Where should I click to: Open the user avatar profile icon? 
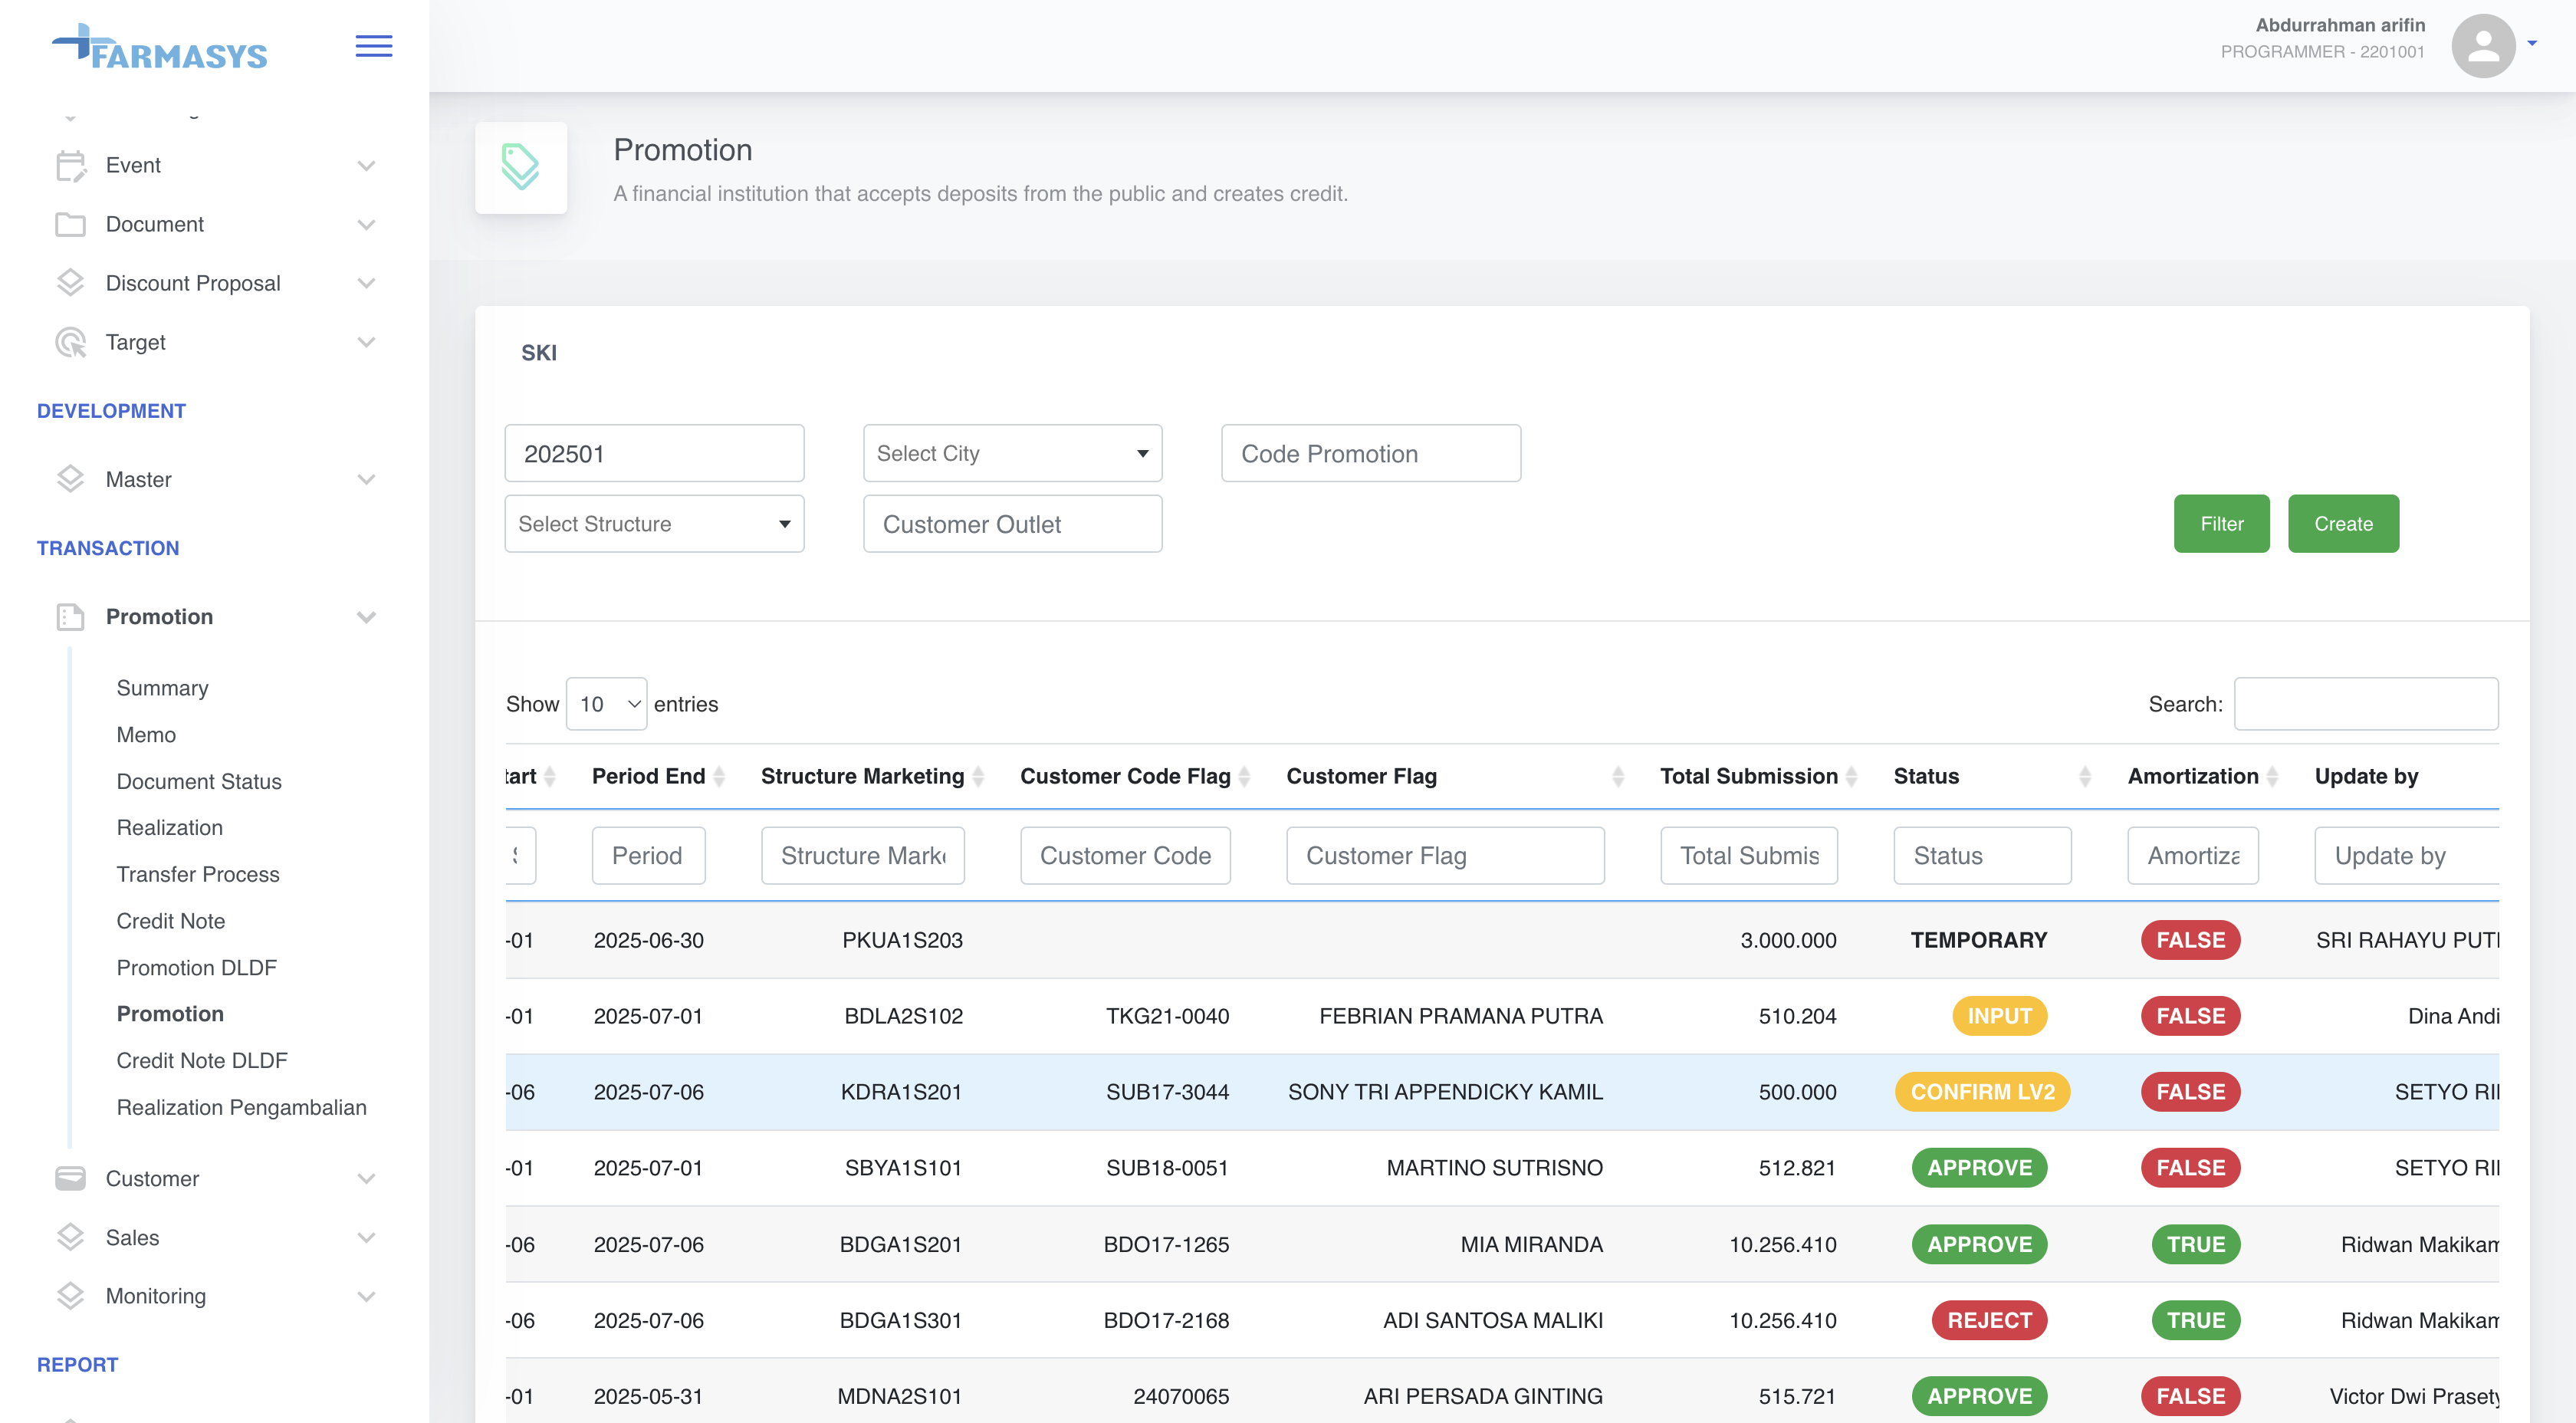pyautogui.click(x=2483, y=46)
